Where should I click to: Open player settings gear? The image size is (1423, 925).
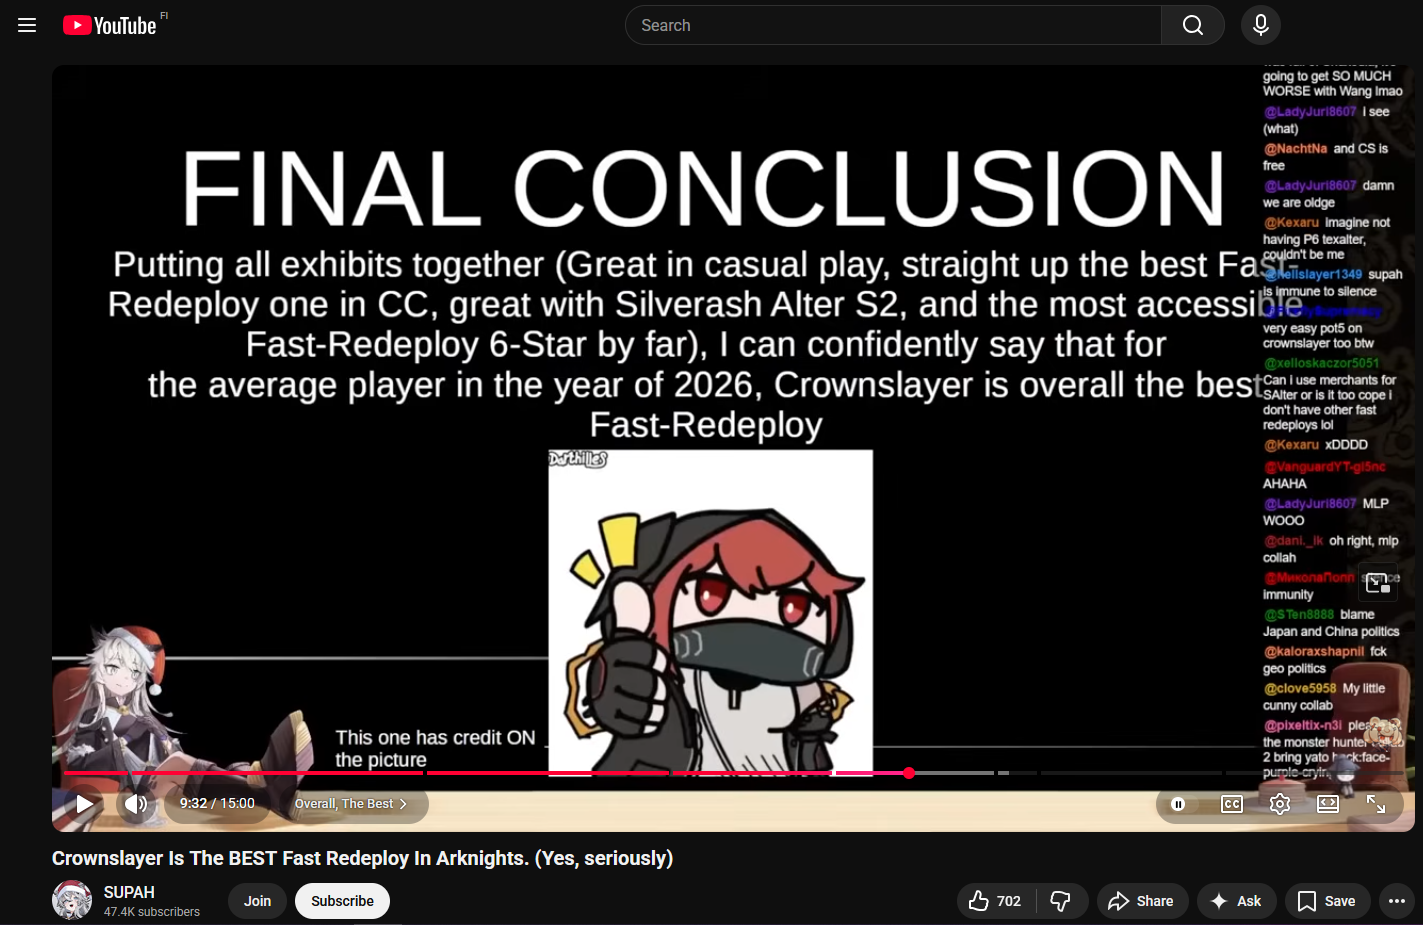point(1280,804)
